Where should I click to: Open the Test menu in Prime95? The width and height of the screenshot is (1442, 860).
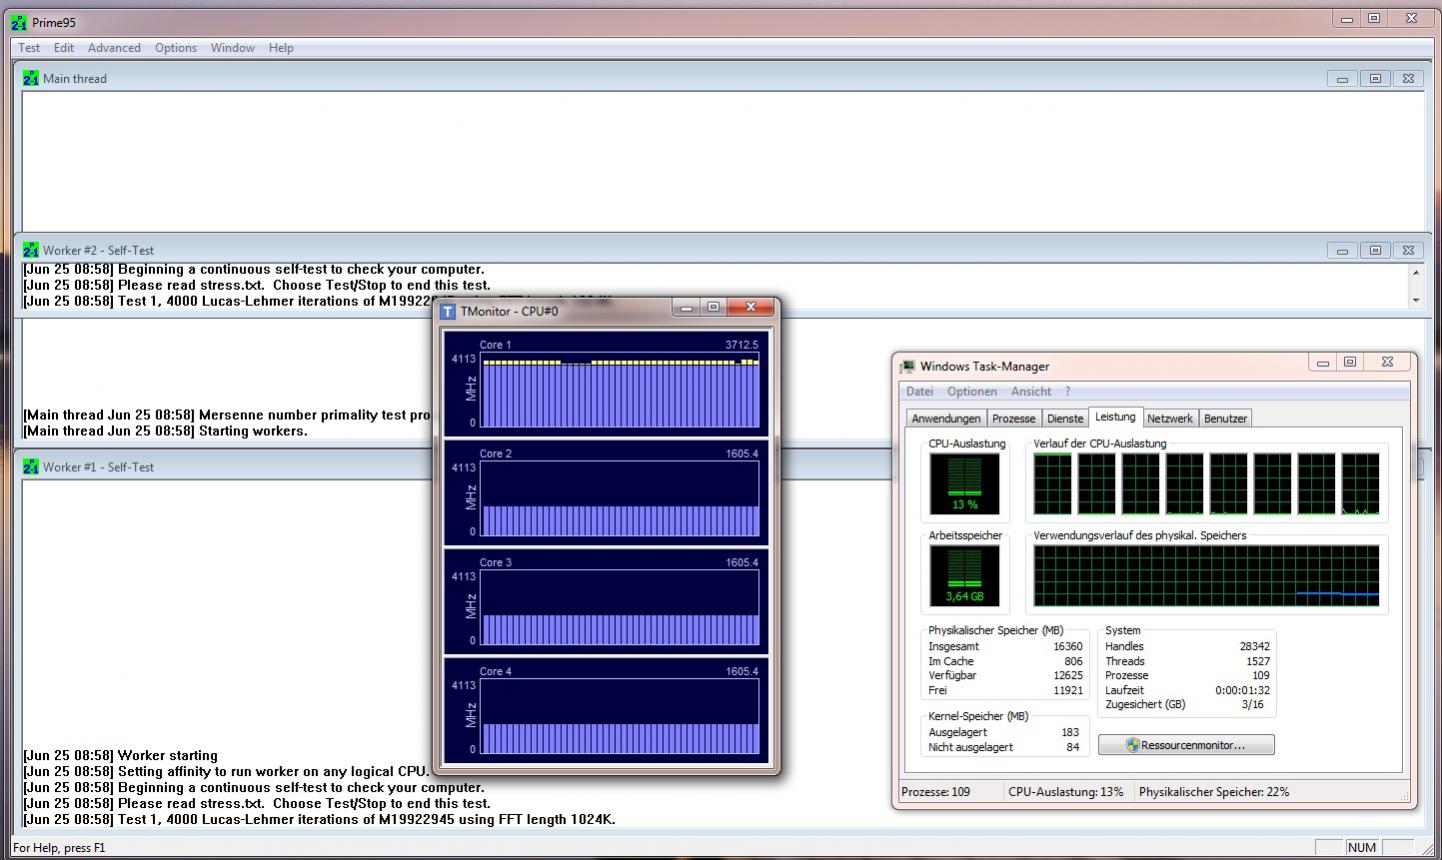[29, 48]
